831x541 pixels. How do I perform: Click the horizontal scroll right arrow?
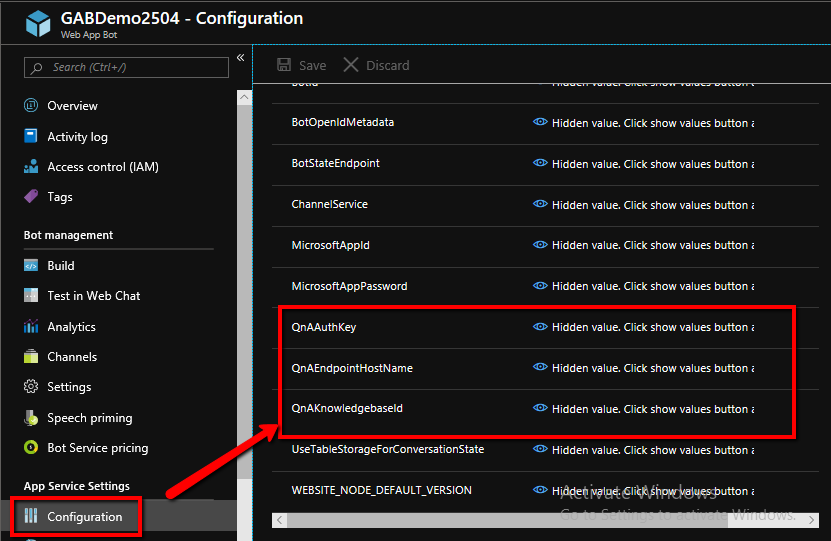tap(811, 520)
